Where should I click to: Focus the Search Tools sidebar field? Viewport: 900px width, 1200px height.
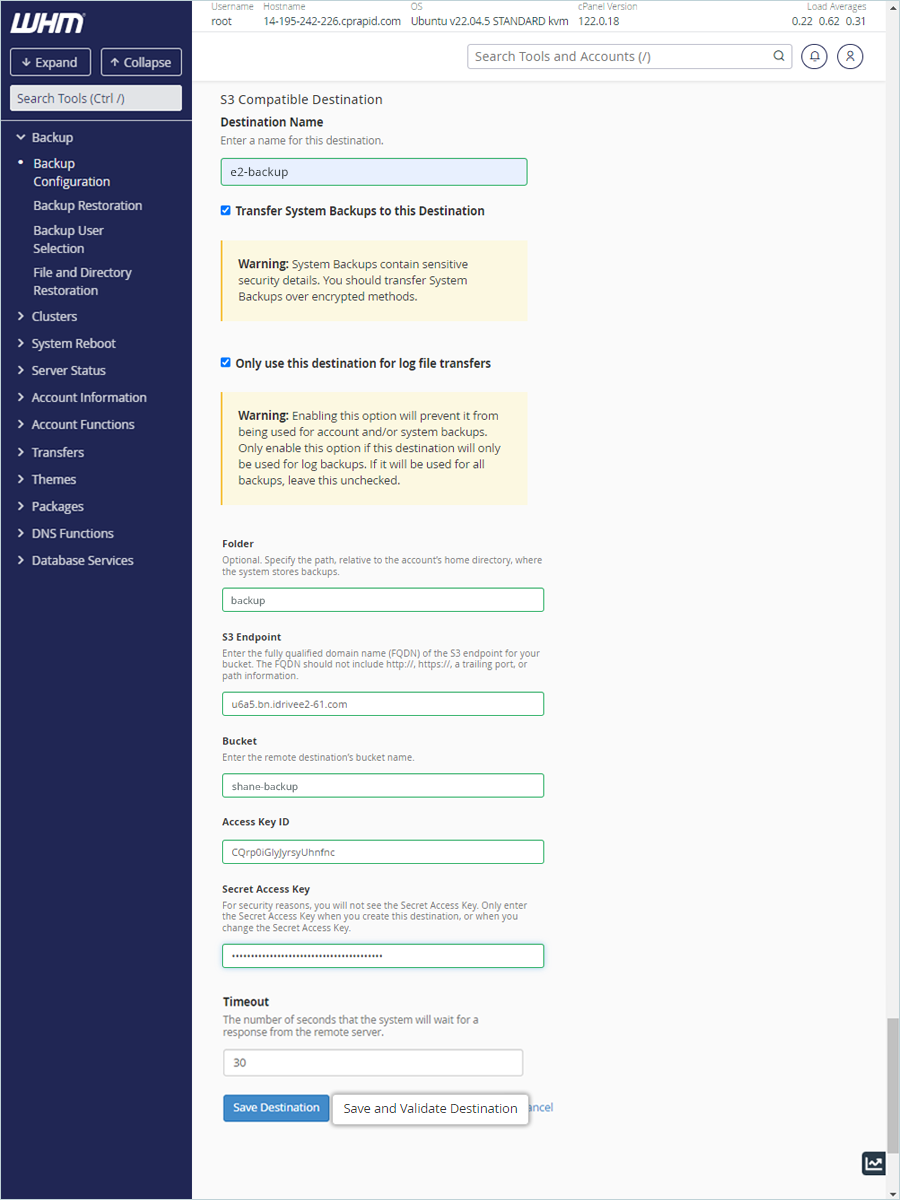(x=96, y=98)
